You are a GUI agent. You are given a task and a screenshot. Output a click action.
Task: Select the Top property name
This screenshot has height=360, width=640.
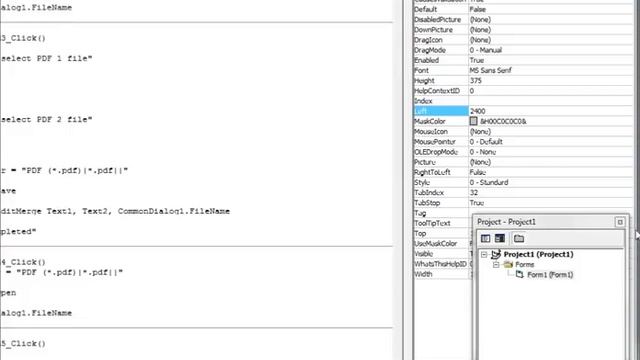coord(420,233)
